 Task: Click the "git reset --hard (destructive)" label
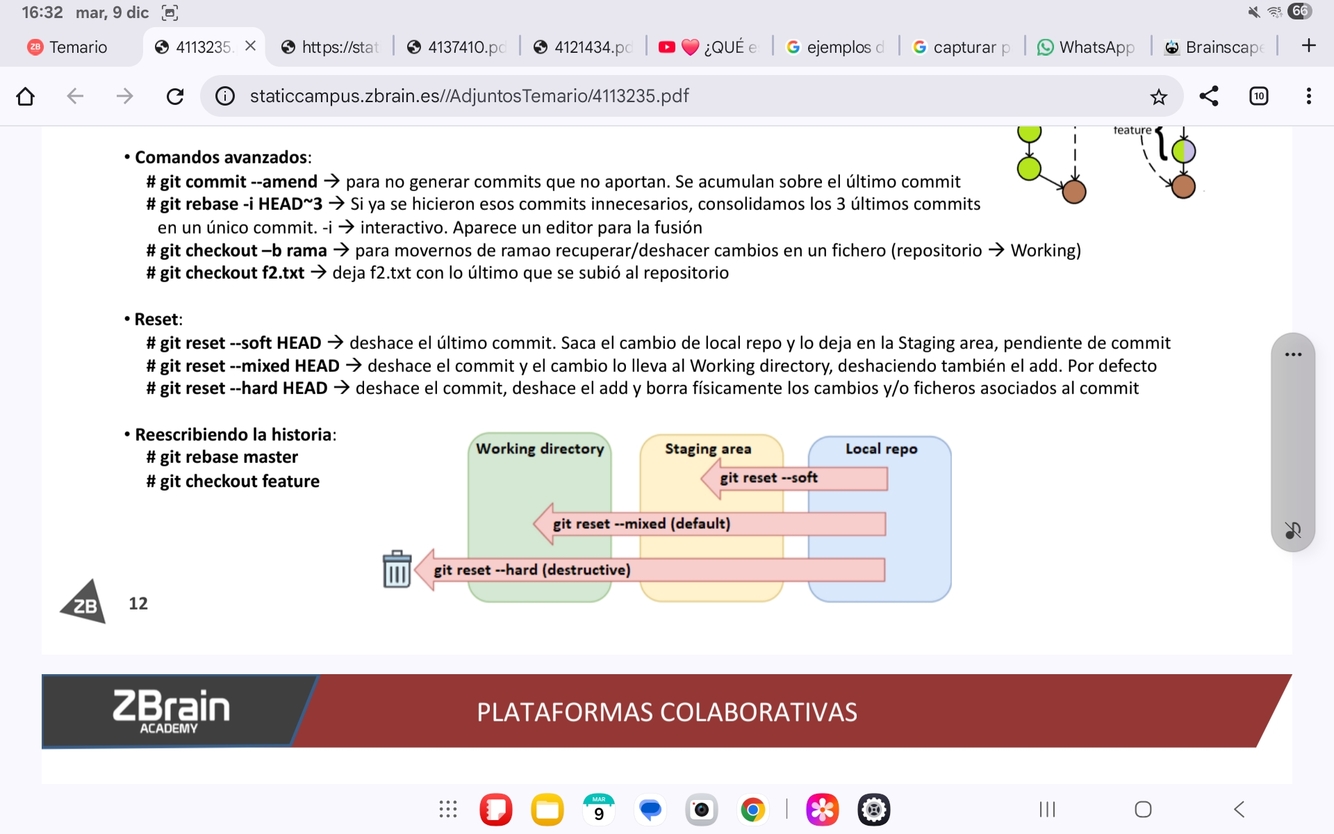click(532, 570)
